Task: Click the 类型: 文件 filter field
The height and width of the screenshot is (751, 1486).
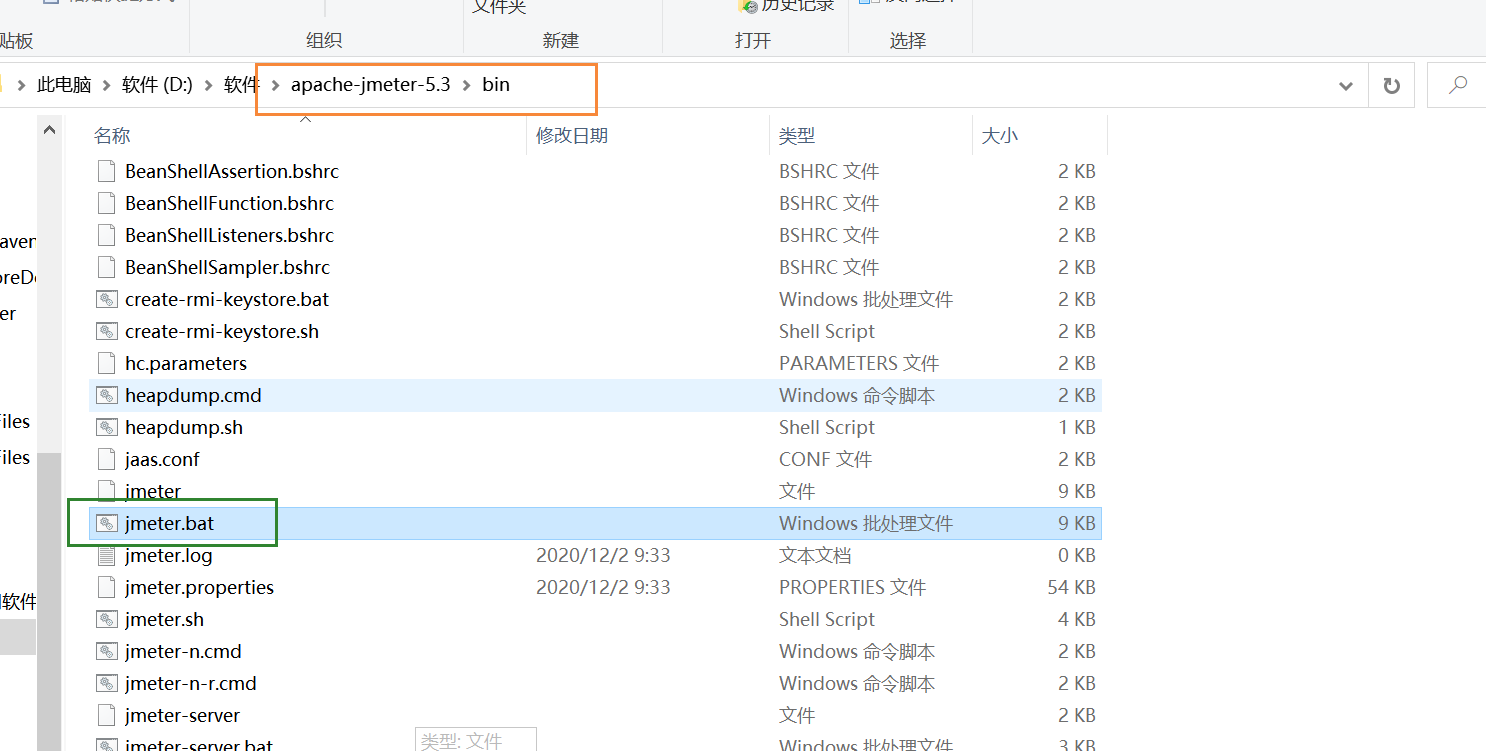Action: [x=475, y=740]
